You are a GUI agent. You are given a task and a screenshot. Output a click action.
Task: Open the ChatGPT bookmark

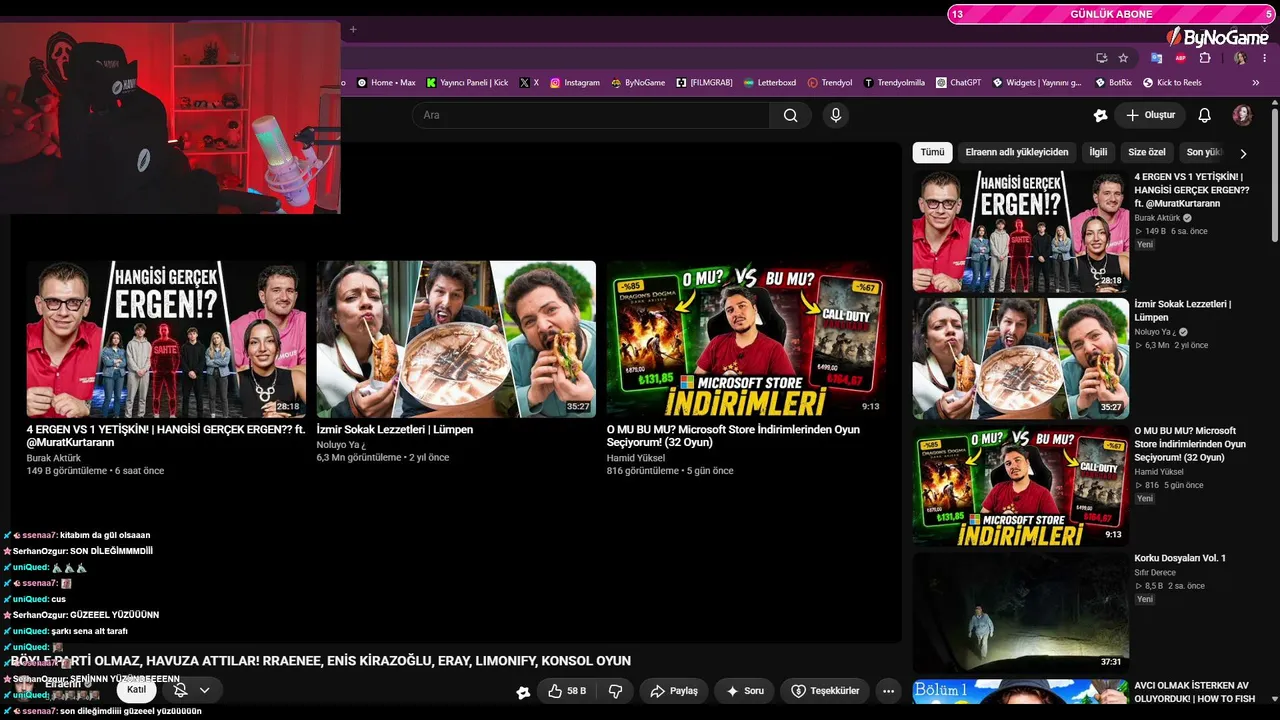click(959, 83)
